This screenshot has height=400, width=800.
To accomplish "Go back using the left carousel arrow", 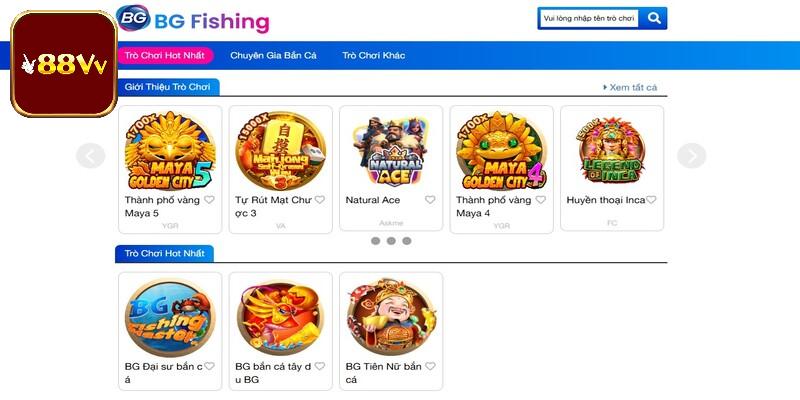I will pyautogui.click(x=91, y=156).
